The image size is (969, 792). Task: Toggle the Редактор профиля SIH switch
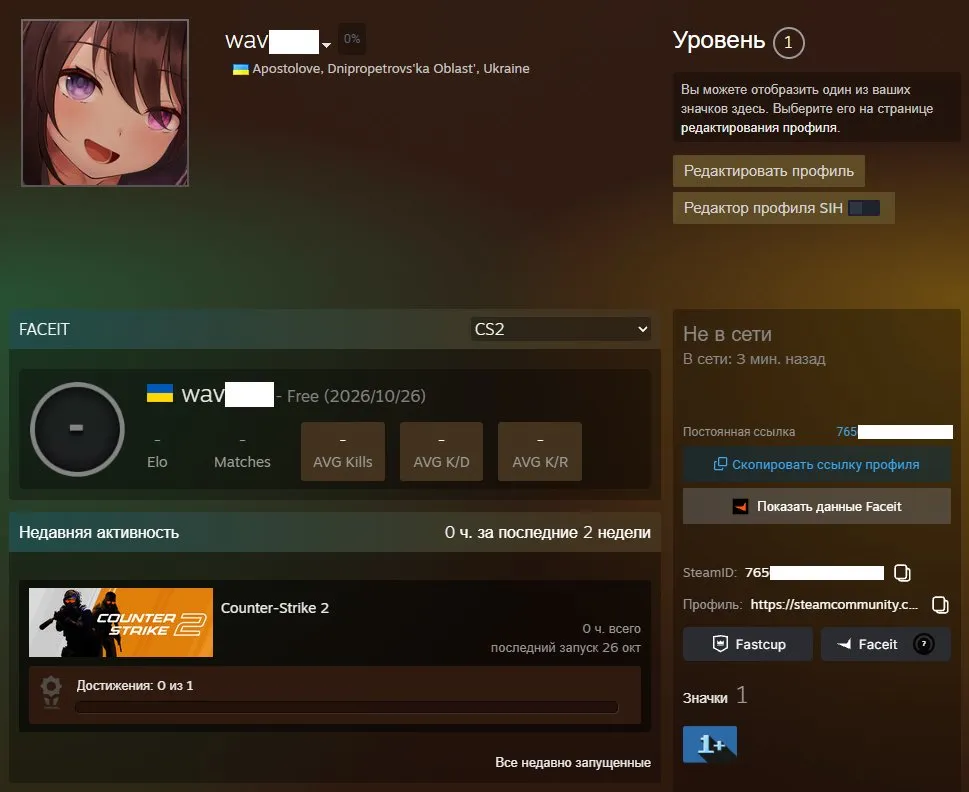[864, 208]
